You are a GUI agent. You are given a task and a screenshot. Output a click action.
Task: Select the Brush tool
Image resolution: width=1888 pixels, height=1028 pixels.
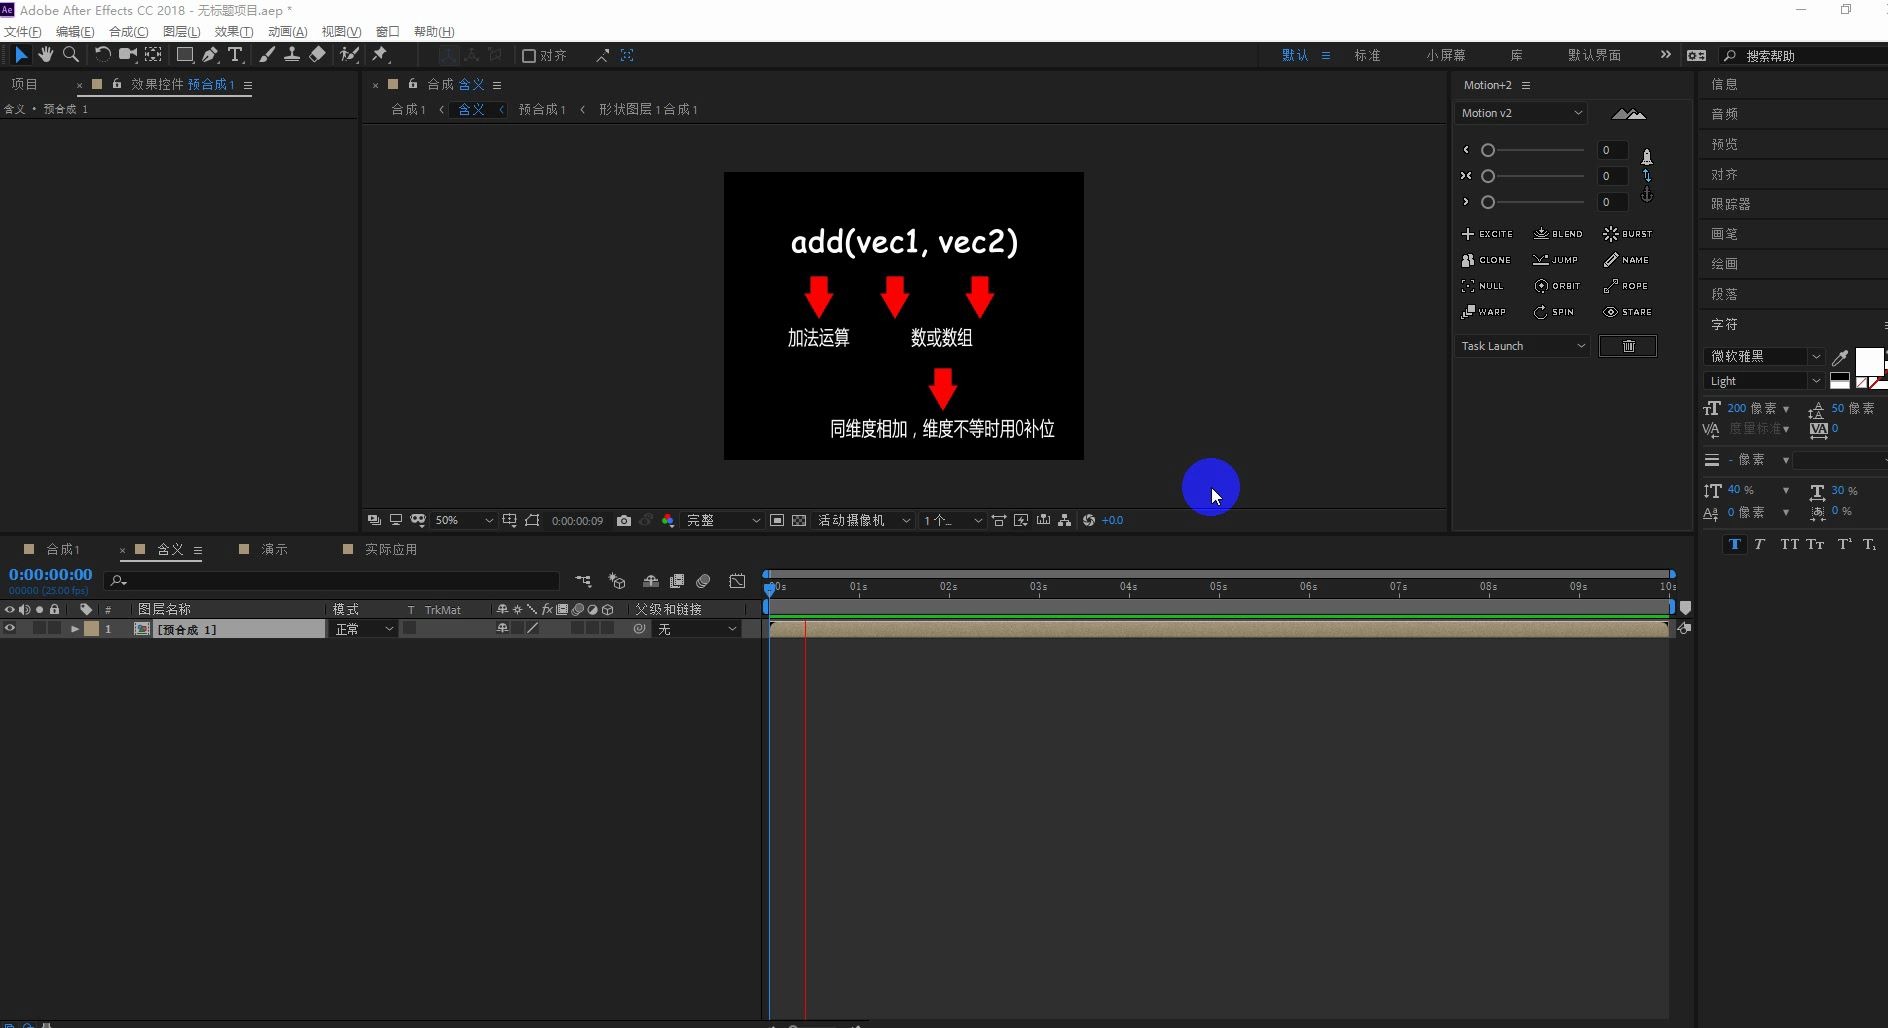coord(267,55)
